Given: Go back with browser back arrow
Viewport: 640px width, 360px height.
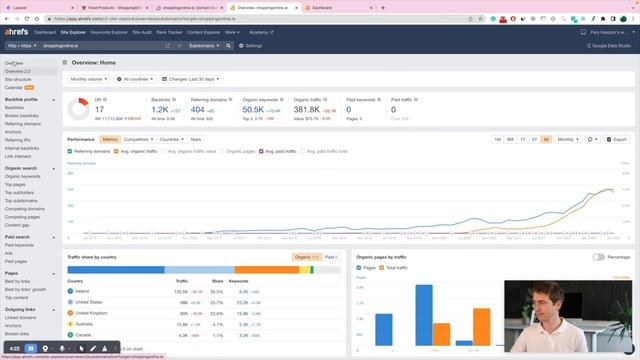Looking at the screenshot, I should (x=7, y=19).
